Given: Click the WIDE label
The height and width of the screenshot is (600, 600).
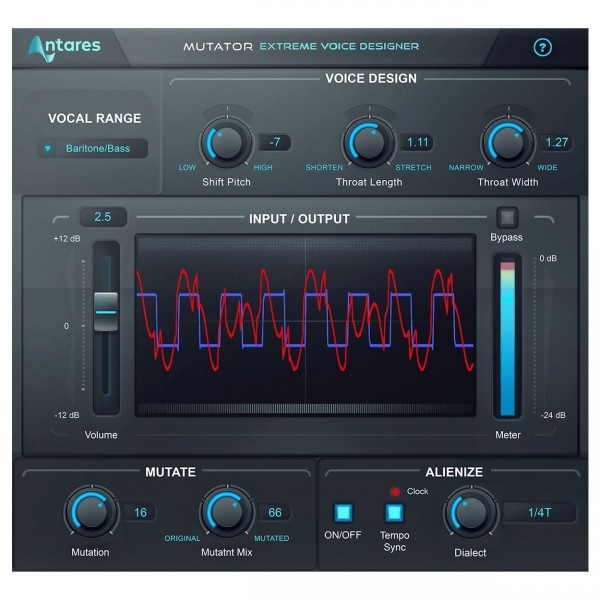Looking at the screenshot, I should pos(547,168).
